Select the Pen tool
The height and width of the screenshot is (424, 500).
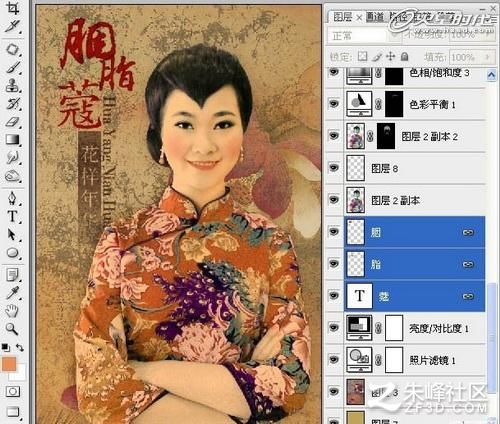(x=13, y=198)
